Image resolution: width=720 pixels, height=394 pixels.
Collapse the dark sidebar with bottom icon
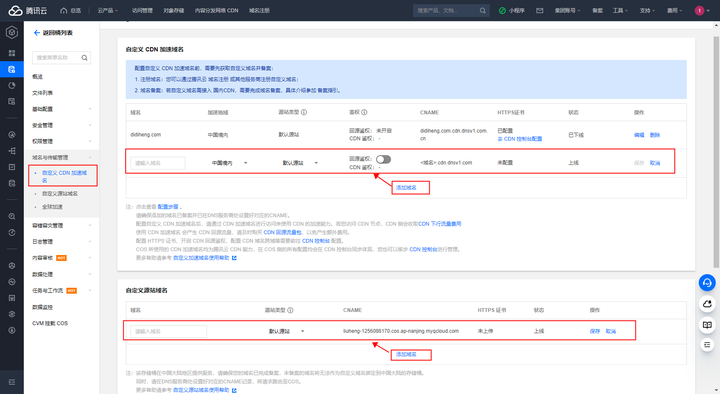coord(12,382)
